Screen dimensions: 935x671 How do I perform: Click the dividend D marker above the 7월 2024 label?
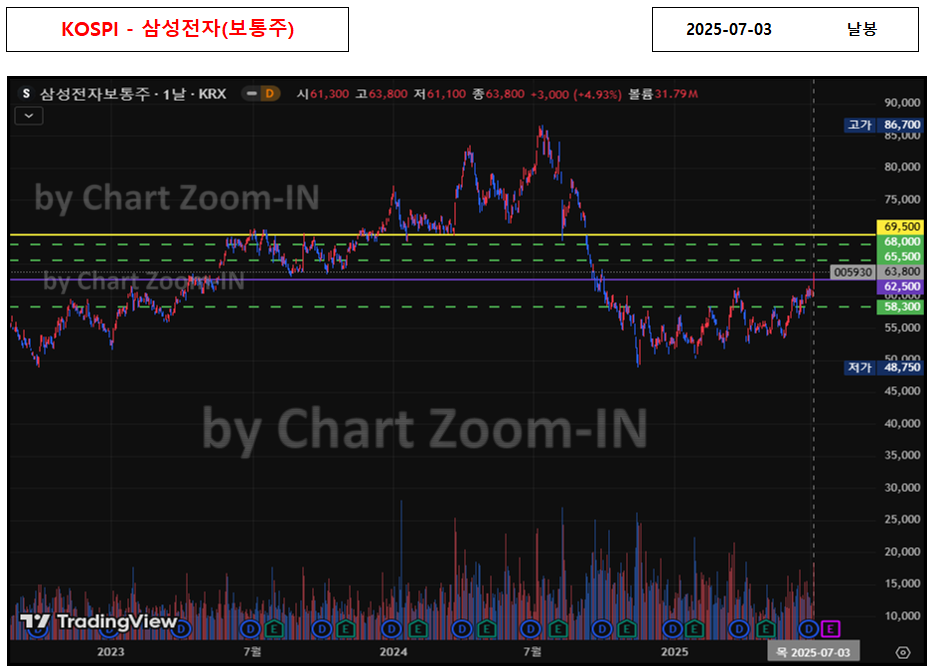[531, 629]
